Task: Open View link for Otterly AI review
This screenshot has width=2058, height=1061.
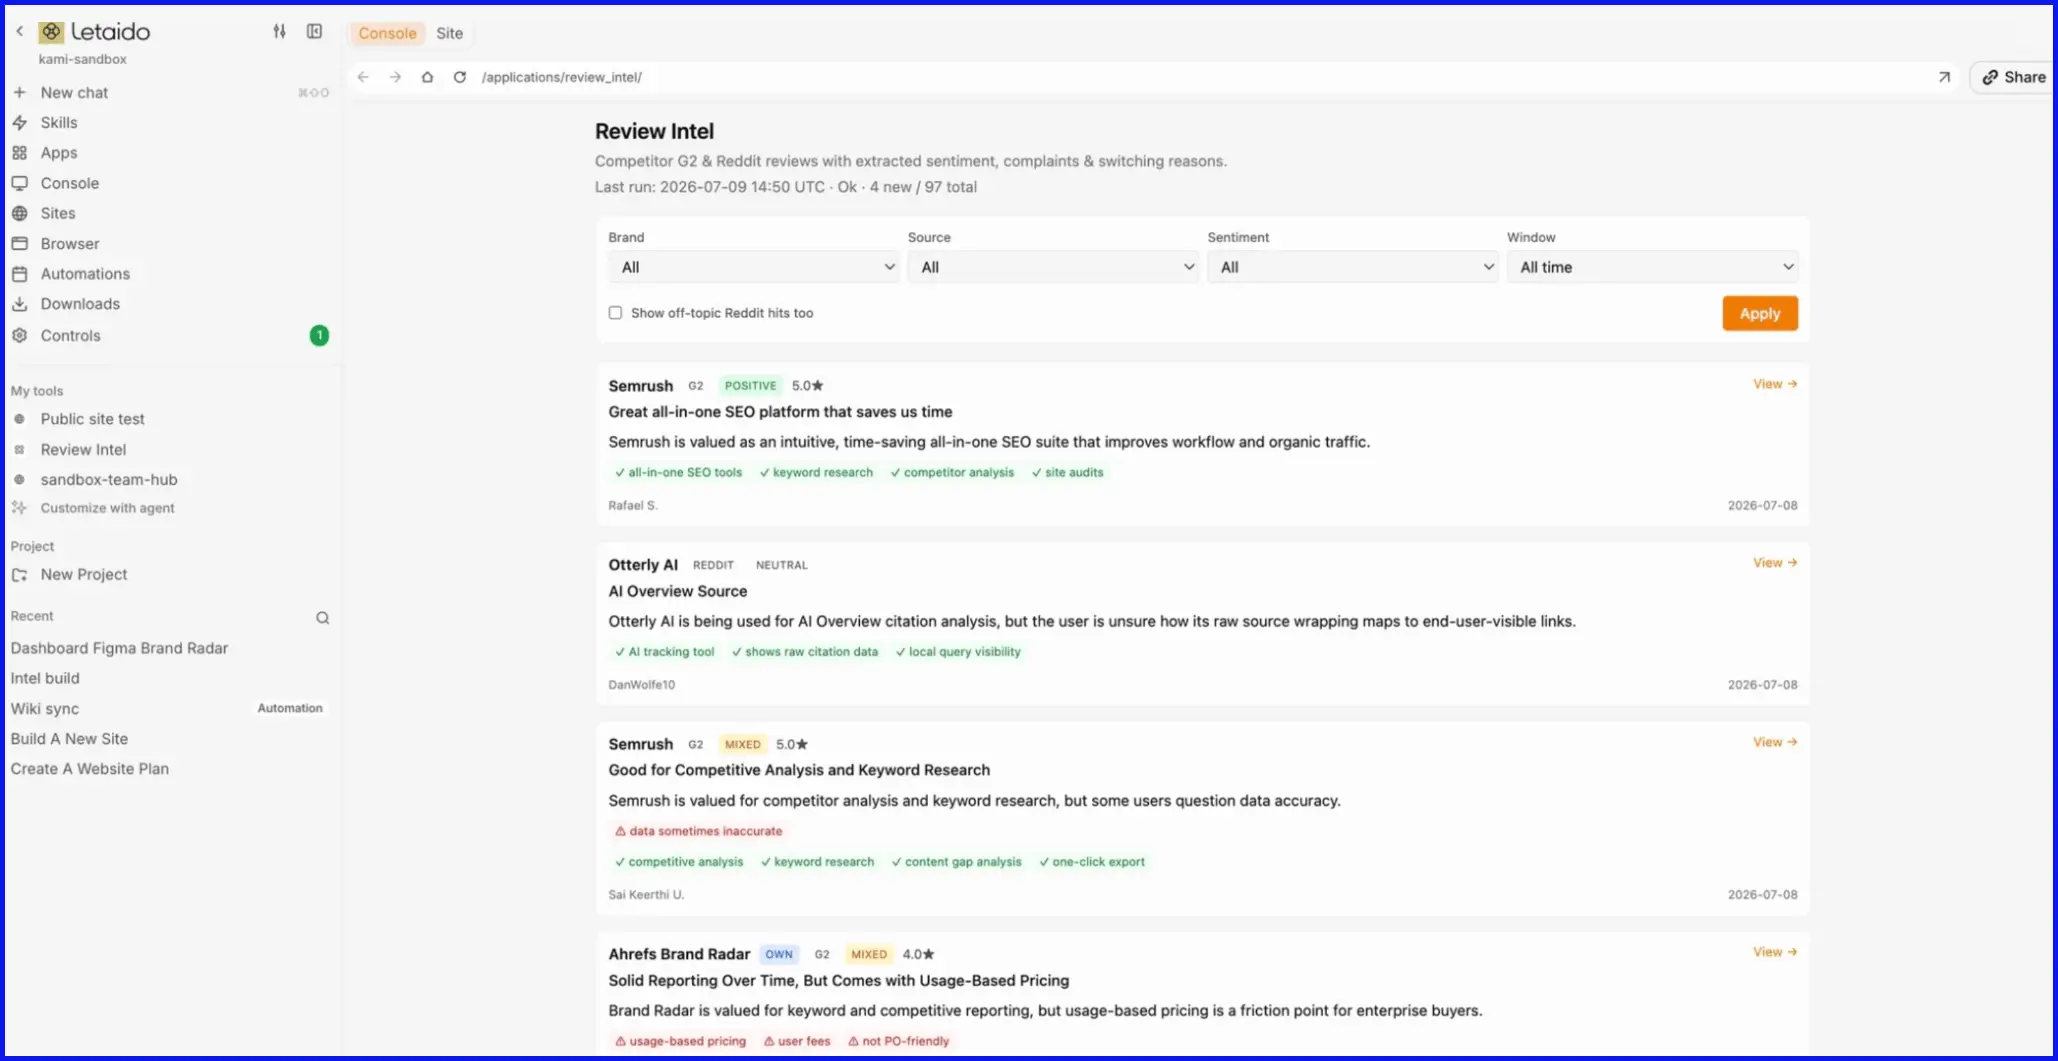Action: (x=1774, y=563)
